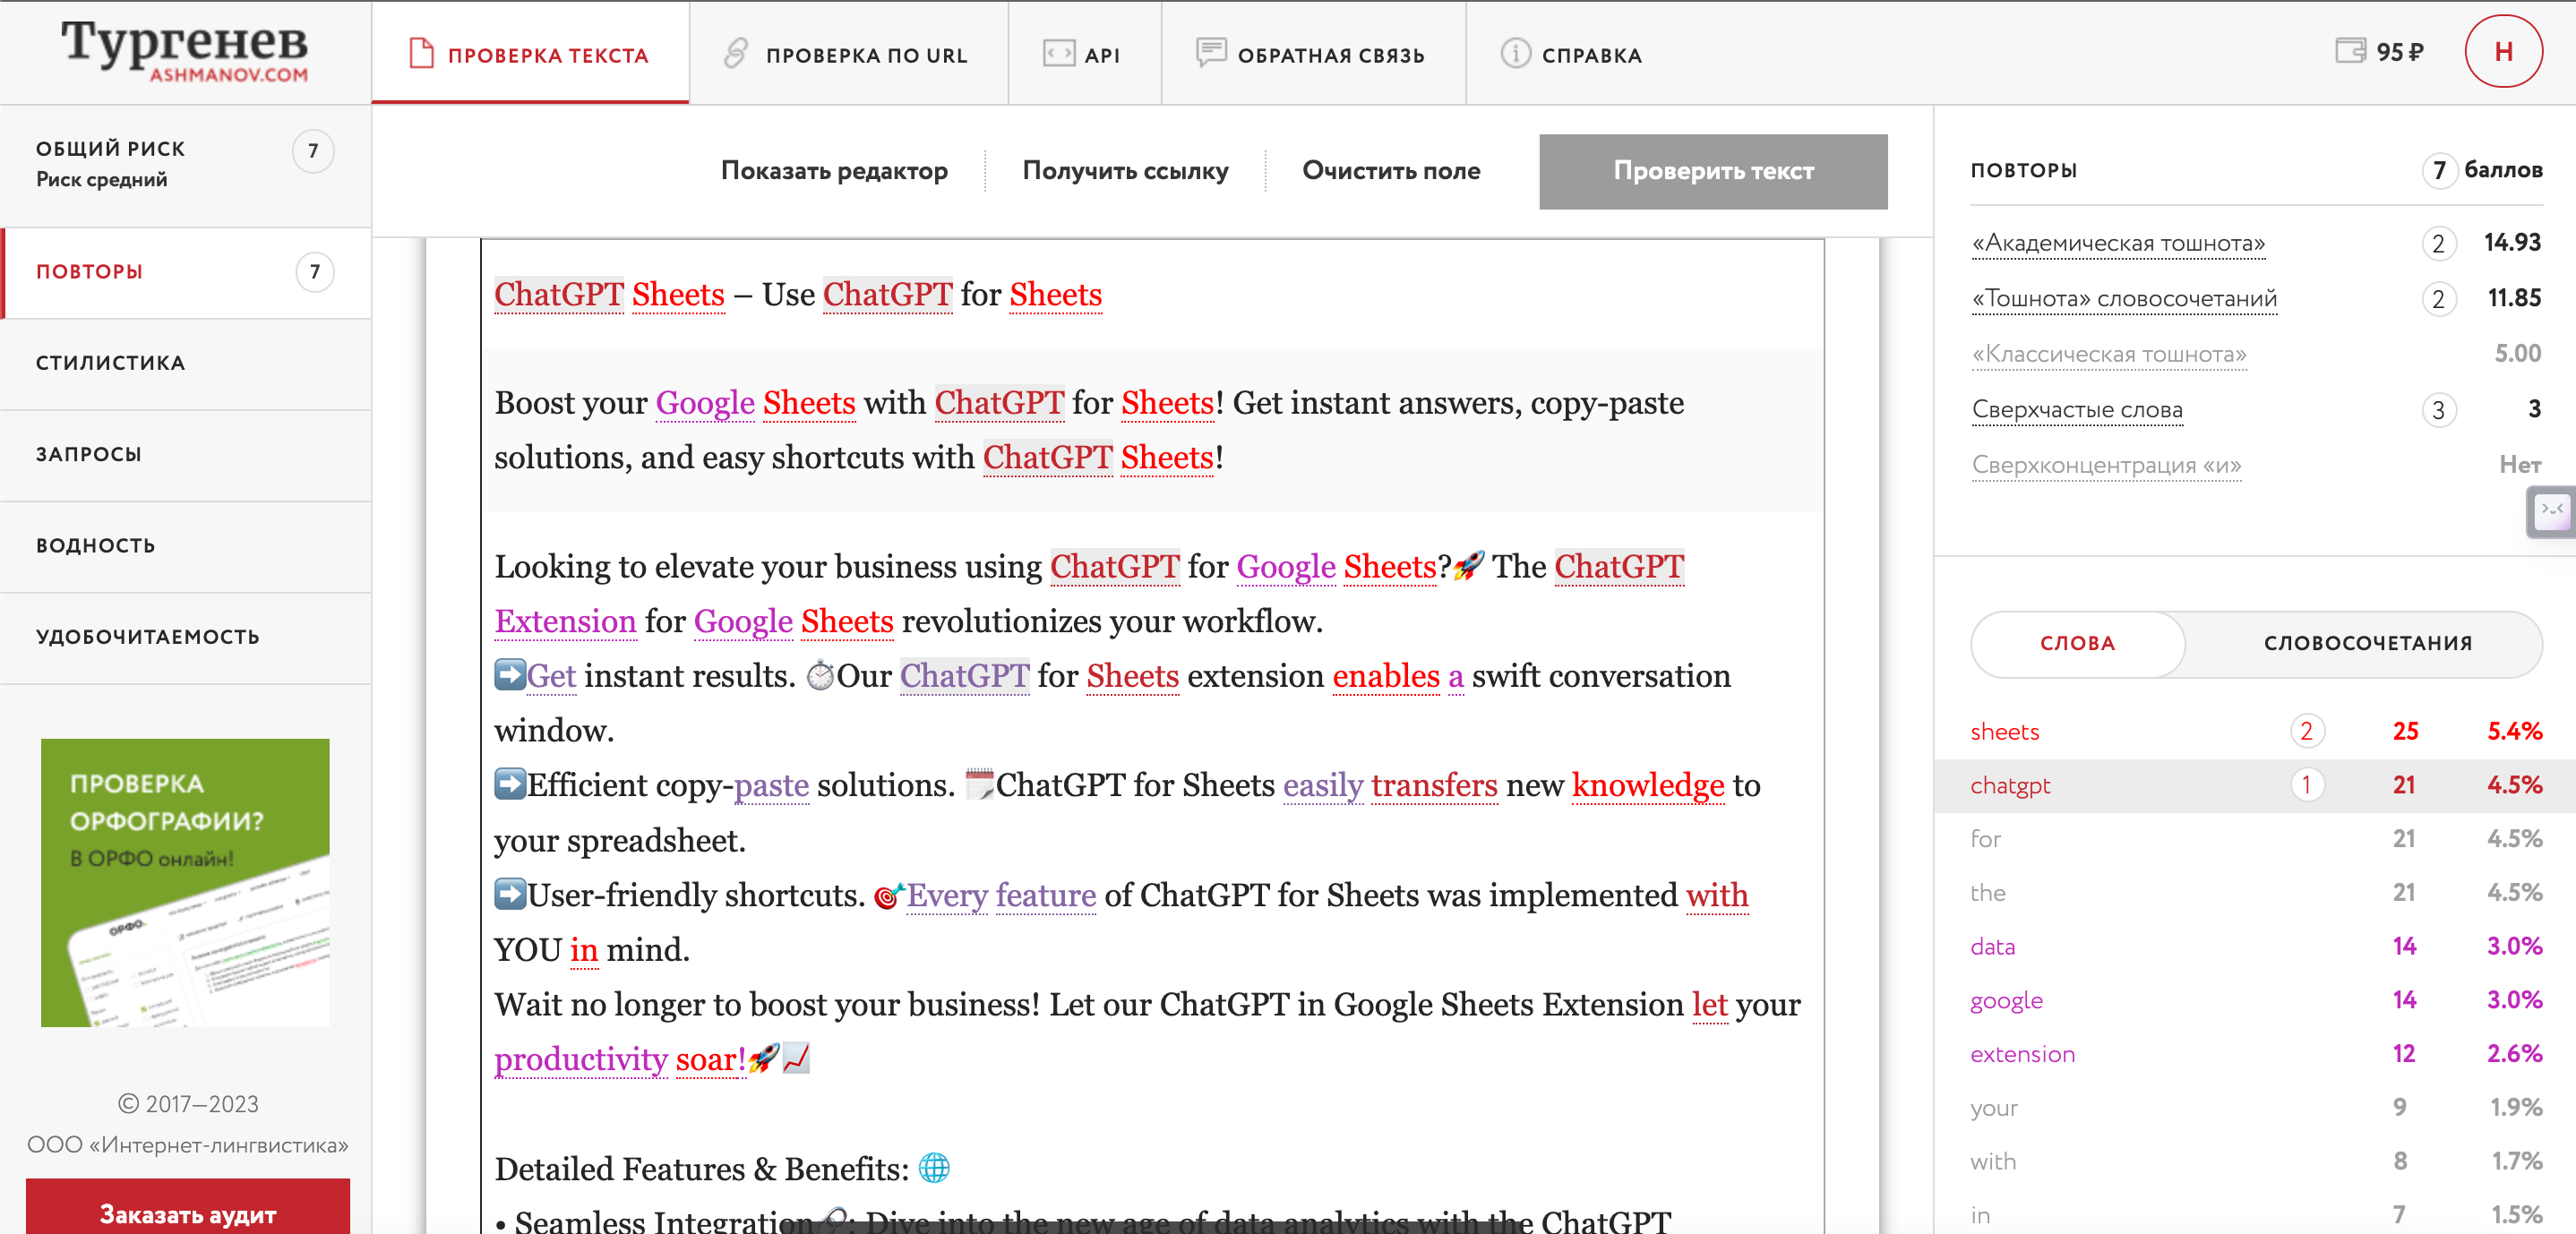2576x1234 pixels.
Task: Expand the Сверхчастые слова entry
Action: [2077, 410]
